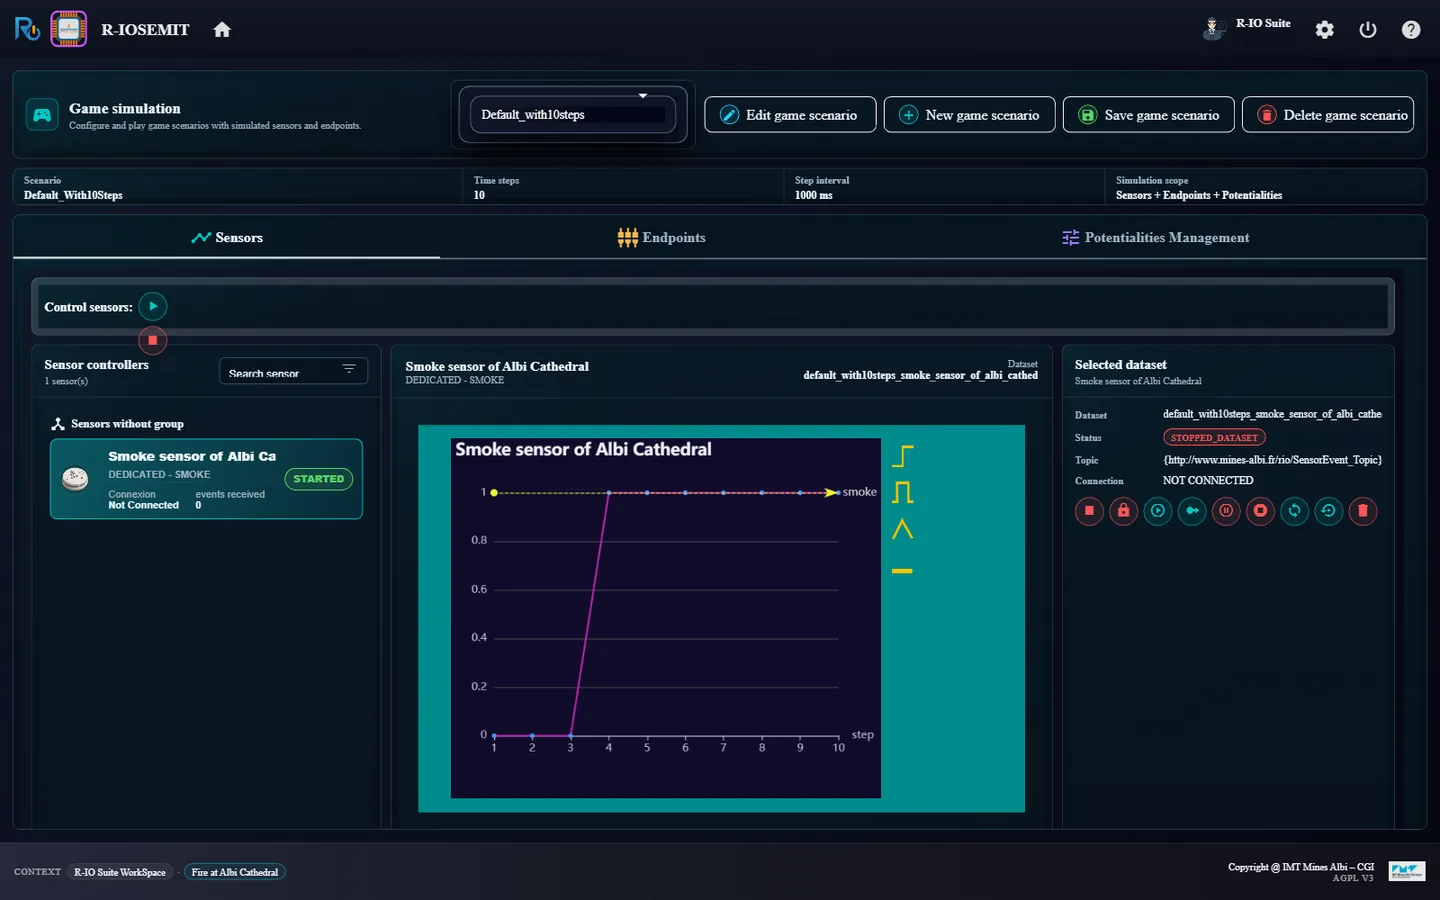The height and width of the screenshot is (900, 1440).
Task: Open the Default_with10steps scenario dropdown
Action: click(573, 114)
